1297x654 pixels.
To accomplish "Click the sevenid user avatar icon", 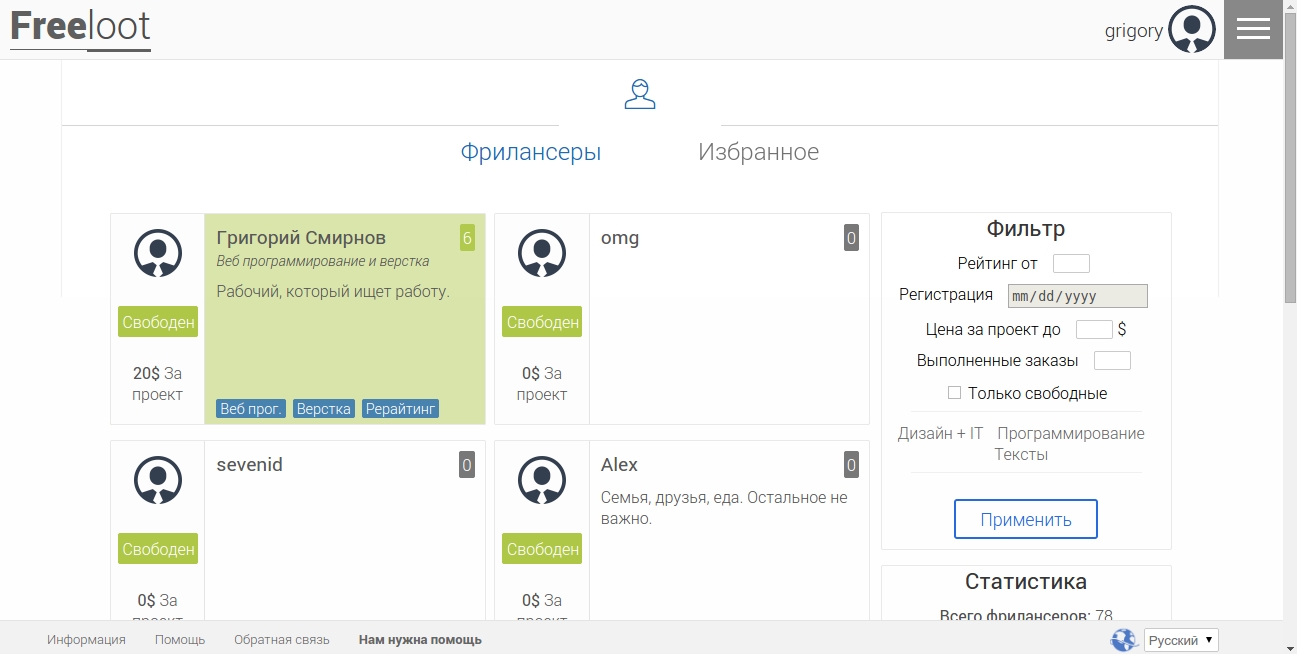I will (158, 480).
